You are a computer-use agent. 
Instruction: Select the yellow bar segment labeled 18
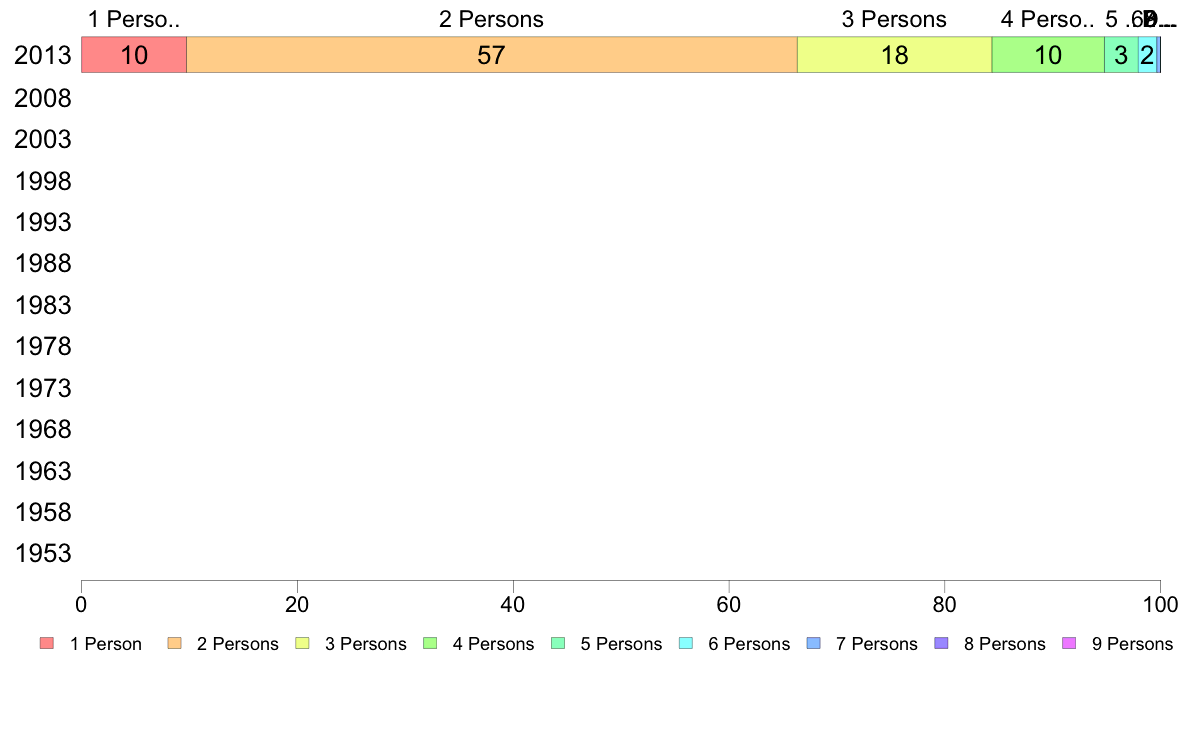click(x=894, y=55)
